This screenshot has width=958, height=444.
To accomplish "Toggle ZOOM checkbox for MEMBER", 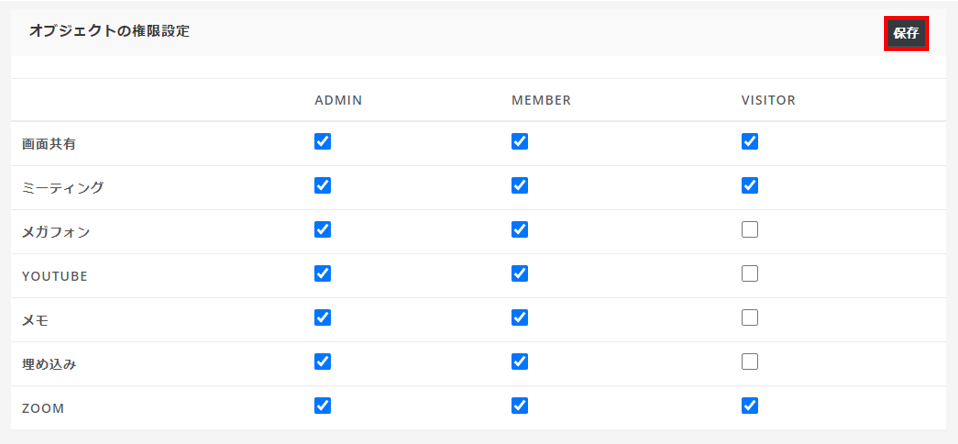I will tap(519, 406).
